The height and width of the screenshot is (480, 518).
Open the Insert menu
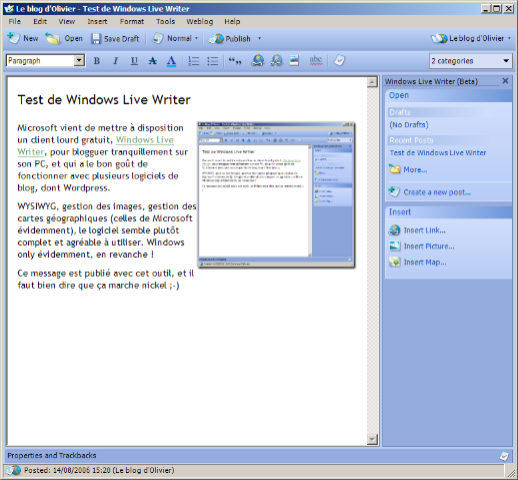pyautogui.click(x=97, y=22)
